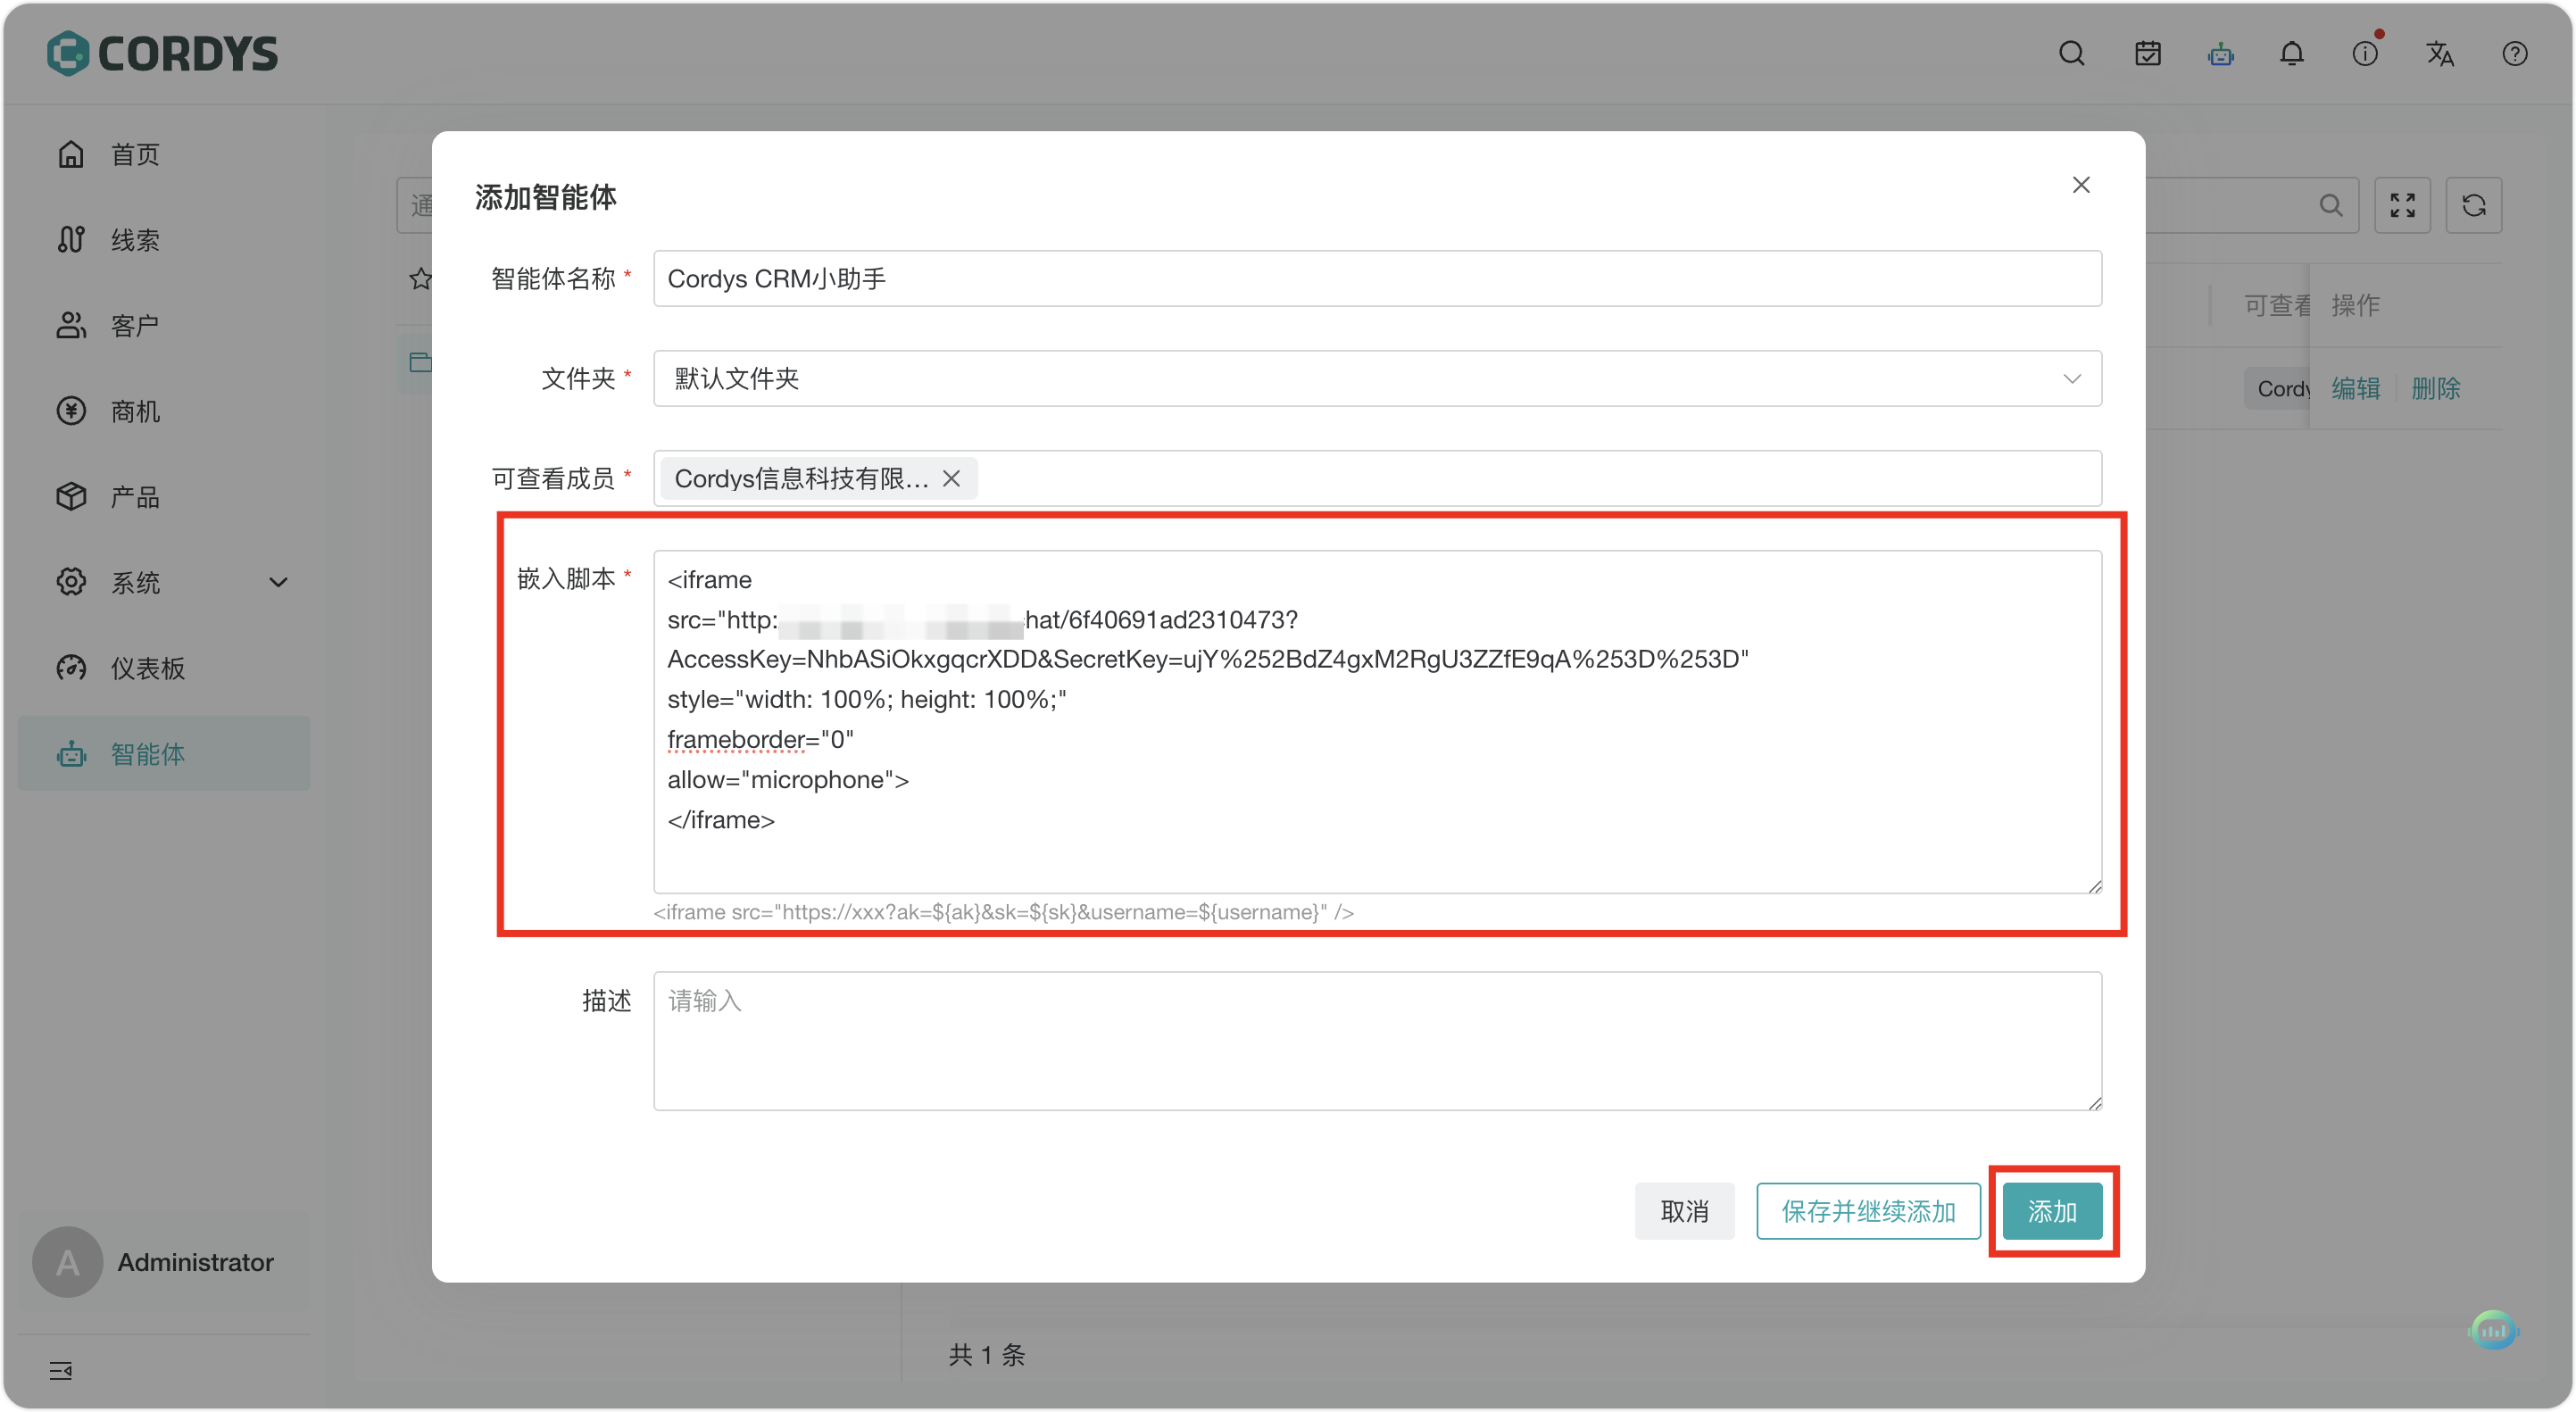
Task: Click into the 描述 text area
Action: pos(1377,1040)
